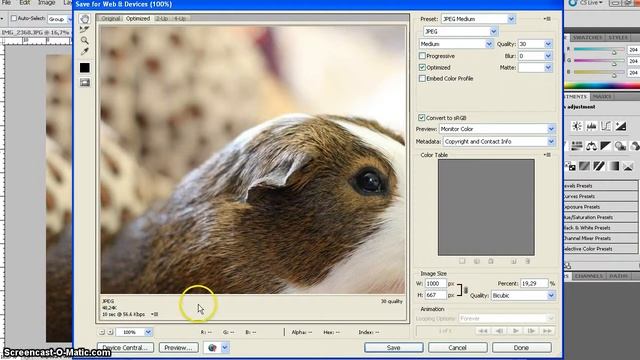Click the browser preview globe icon

pyautogui.click(x=212, y=348)
